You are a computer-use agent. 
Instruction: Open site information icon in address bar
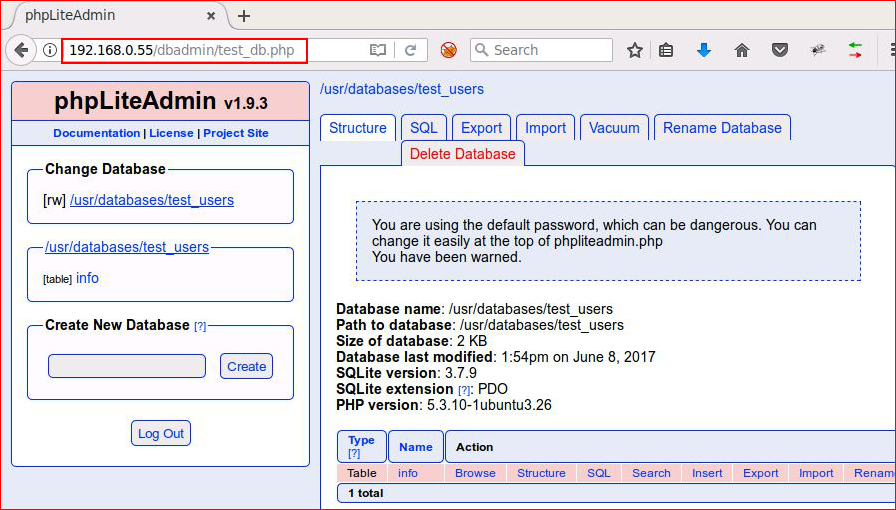click(50, 50)
